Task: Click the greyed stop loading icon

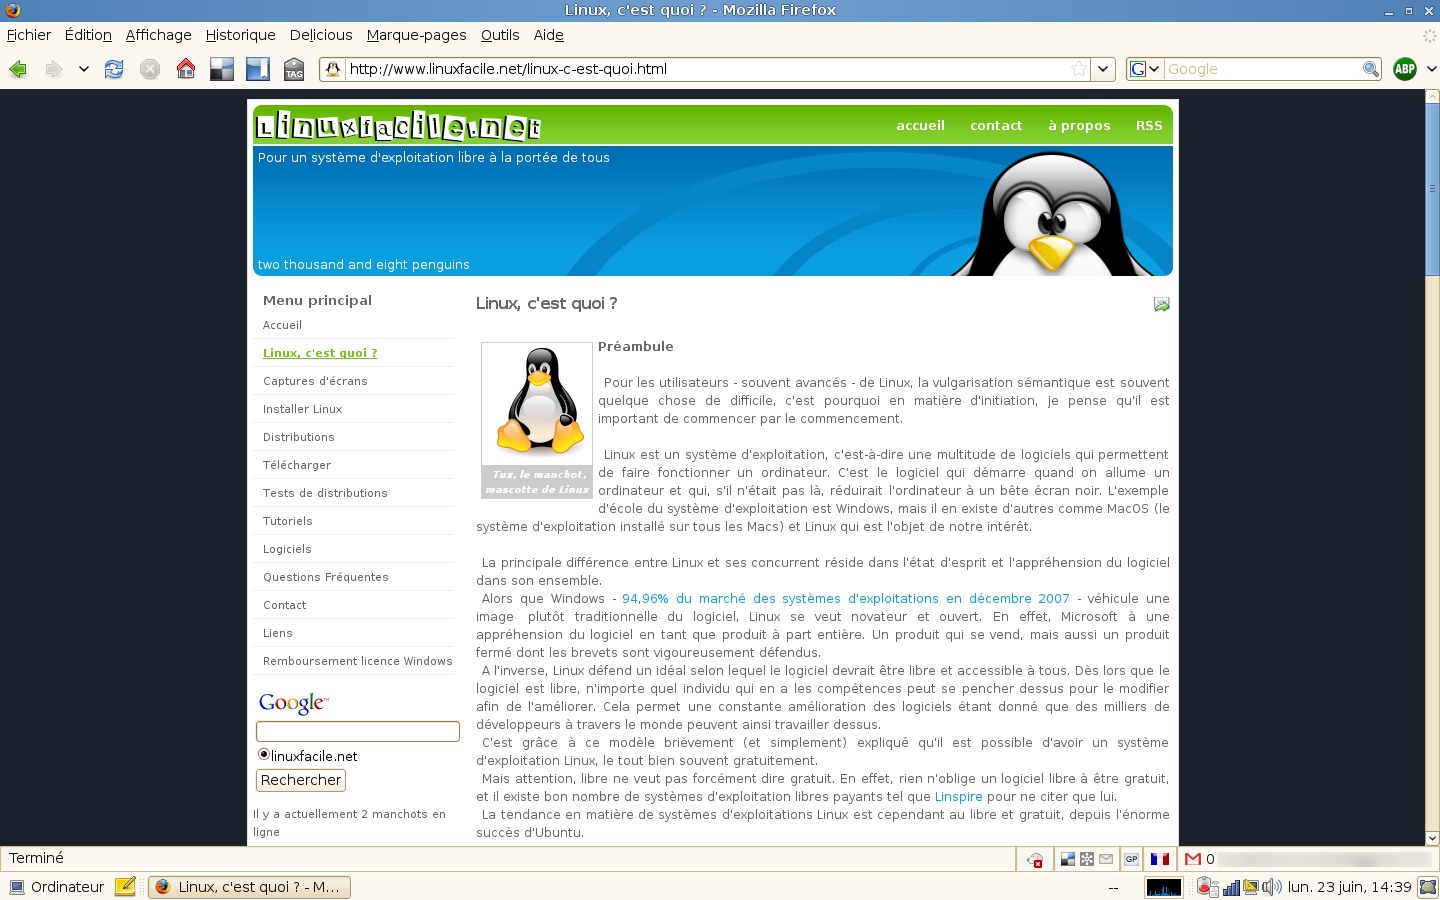Action: point(150,69)
